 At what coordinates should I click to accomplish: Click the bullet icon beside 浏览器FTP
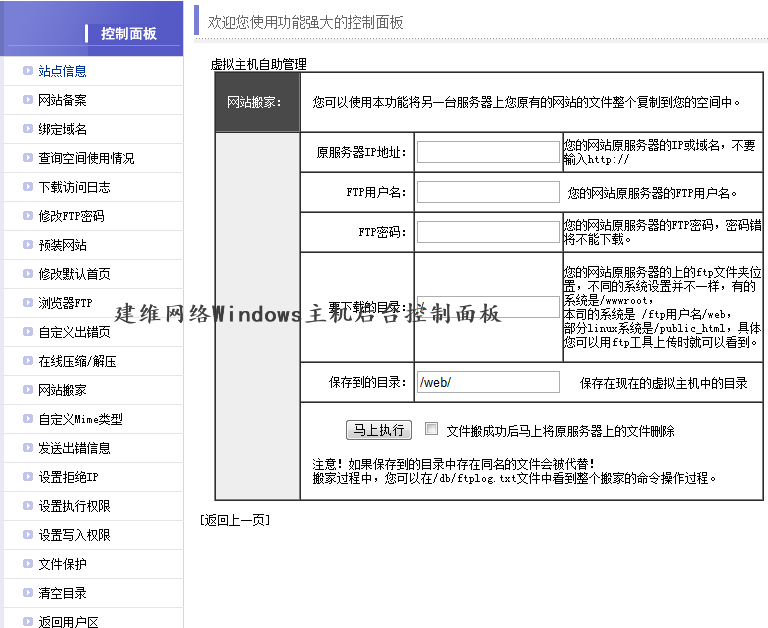[x=28, y=302]
